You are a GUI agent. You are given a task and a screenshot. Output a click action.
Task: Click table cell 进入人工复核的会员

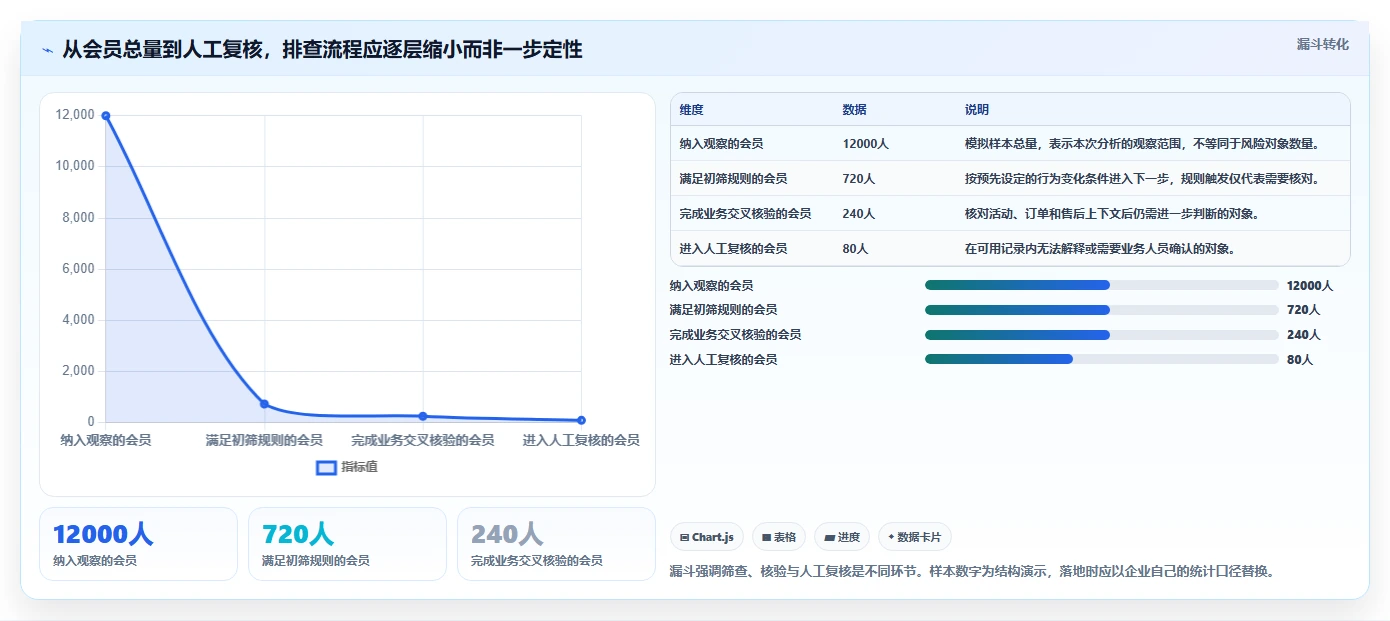pyautogui.click(x=733, y=249)
